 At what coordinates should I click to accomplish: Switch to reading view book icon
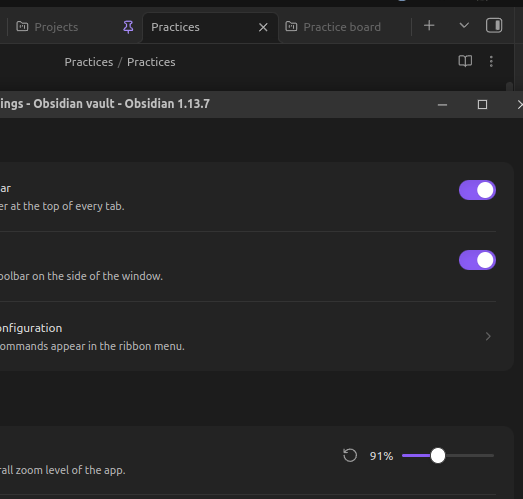coord(465,61)
